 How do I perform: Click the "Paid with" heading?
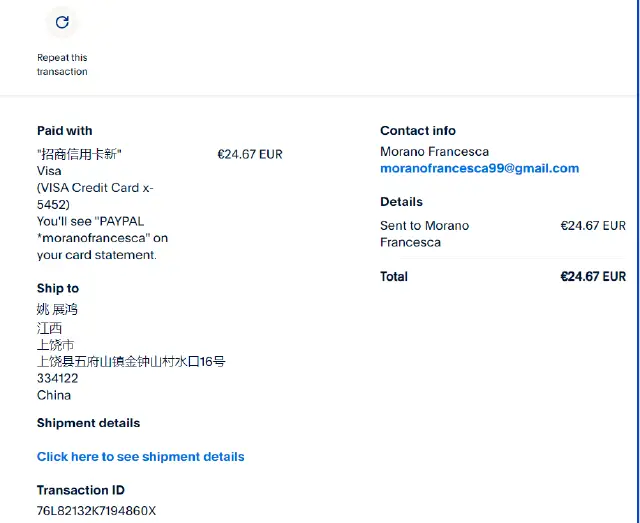pos(64,131)
